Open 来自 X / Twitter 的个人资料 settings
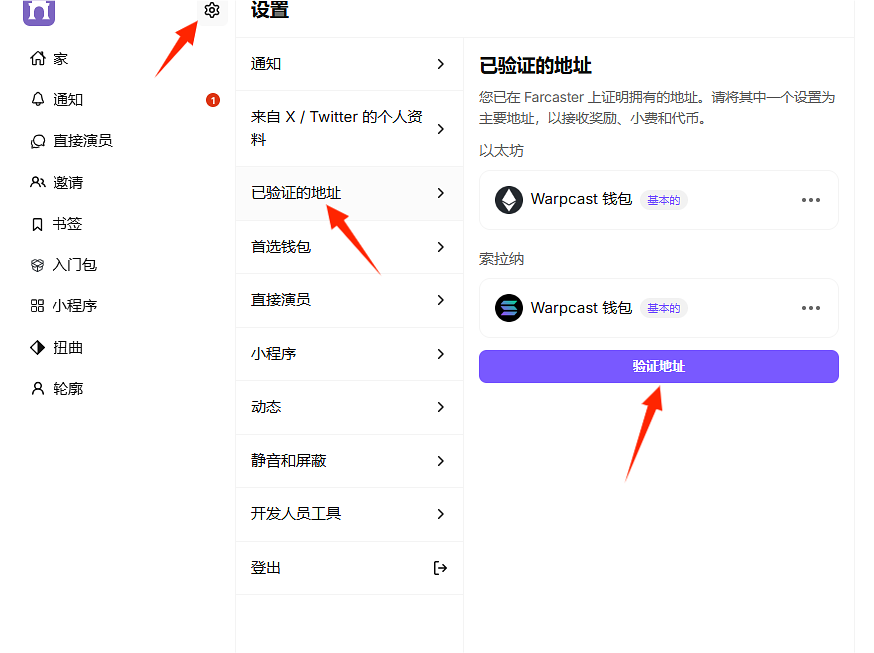Viewport: 874px width, 653px height. 336,128
